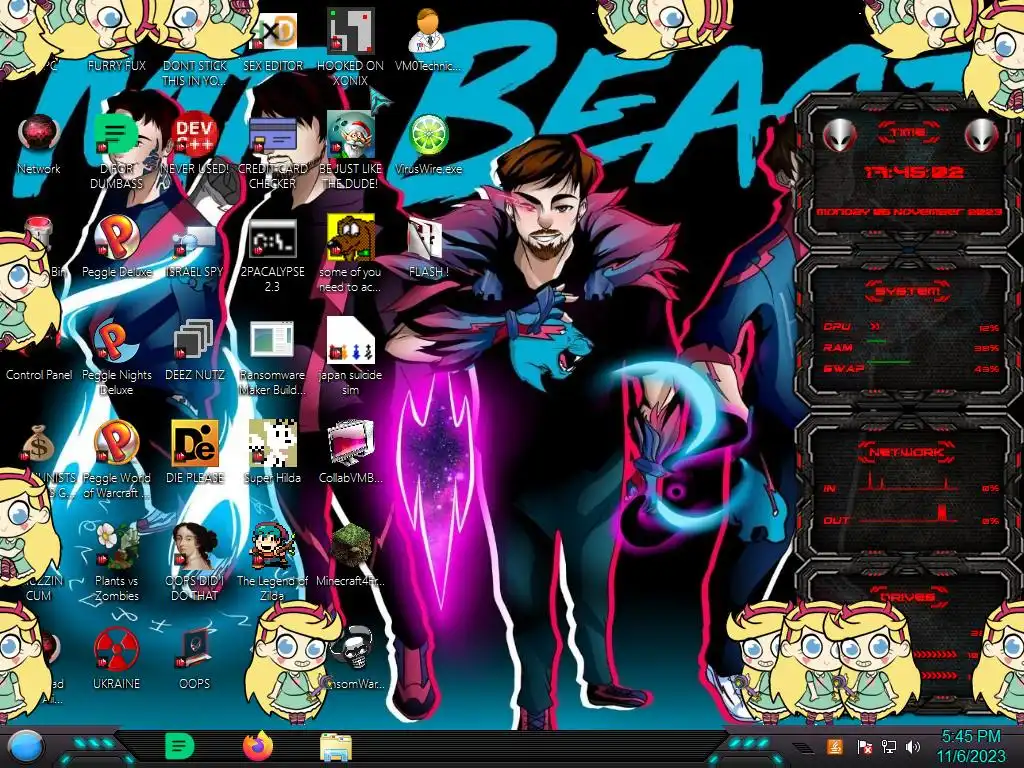
Task: Open the DONT STICK THIS IN YO... shortcut
Action: click(x=194, y=72)
